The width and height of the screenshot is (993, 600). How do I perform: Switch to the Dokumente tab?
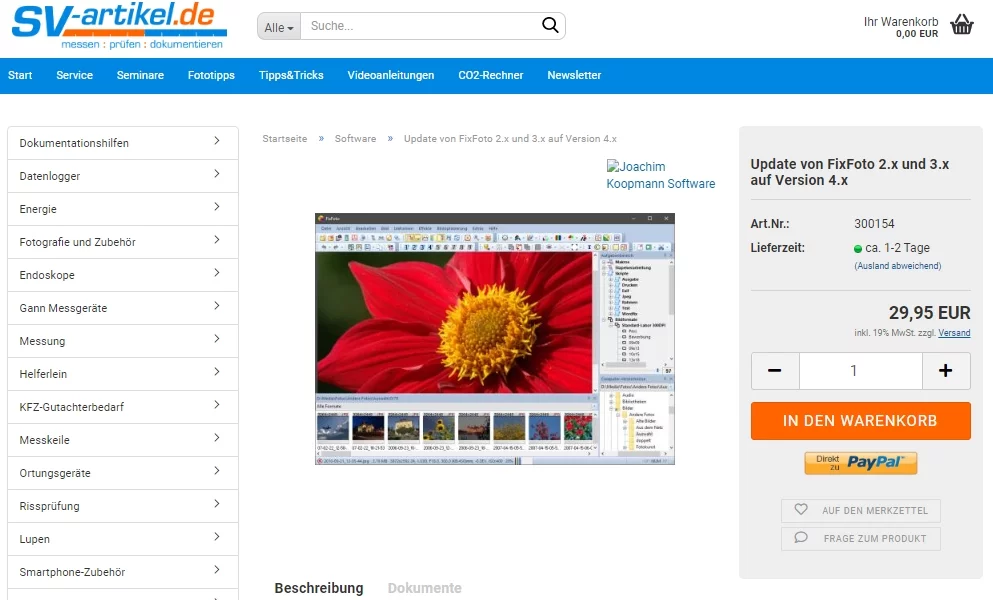pyautogui.click(x=424, y=587)
